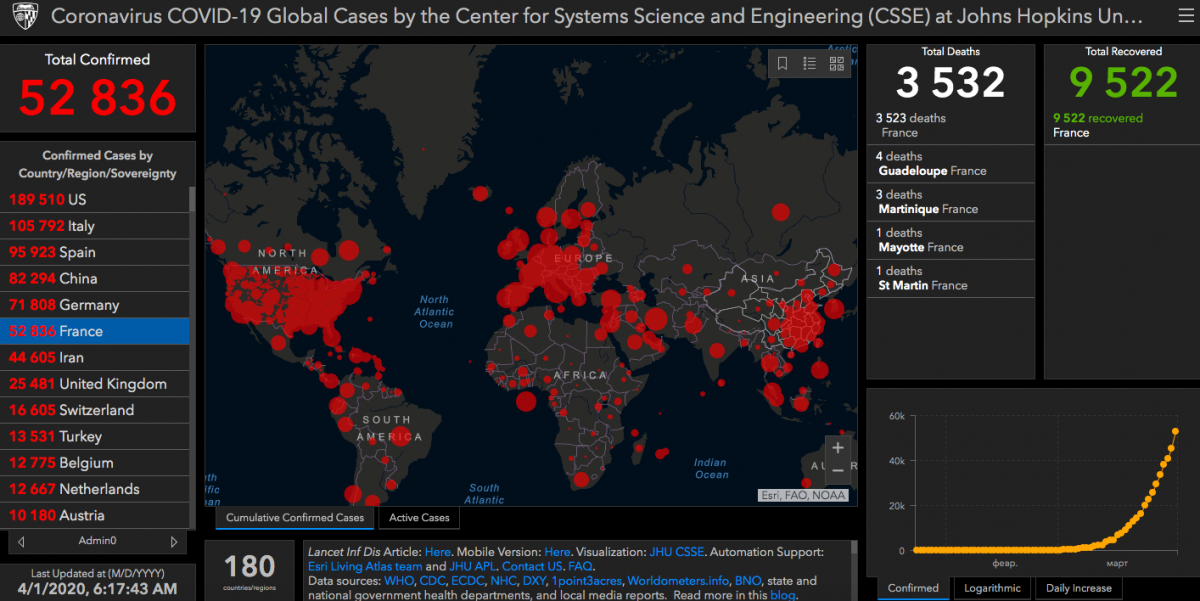This screenshot has height=601, width=1200.
Task: Zoom in on the map
Action: click(838, 447)
